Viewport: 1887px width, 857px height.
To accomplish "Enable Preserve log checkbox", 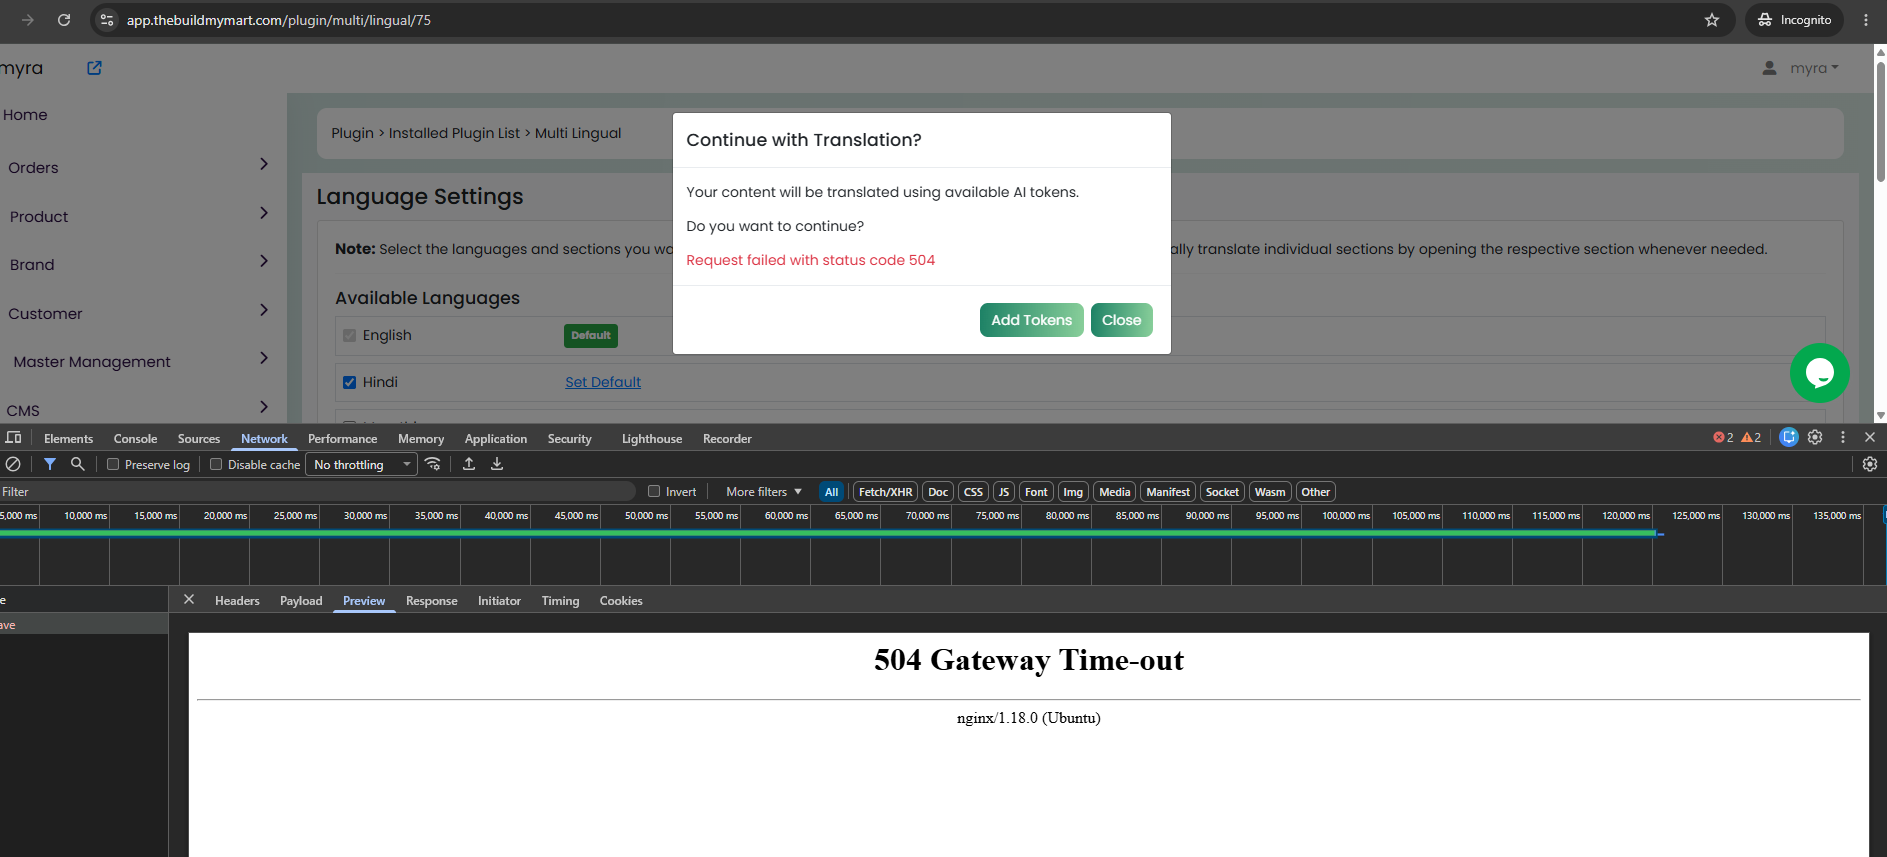I will coord(113,464).
